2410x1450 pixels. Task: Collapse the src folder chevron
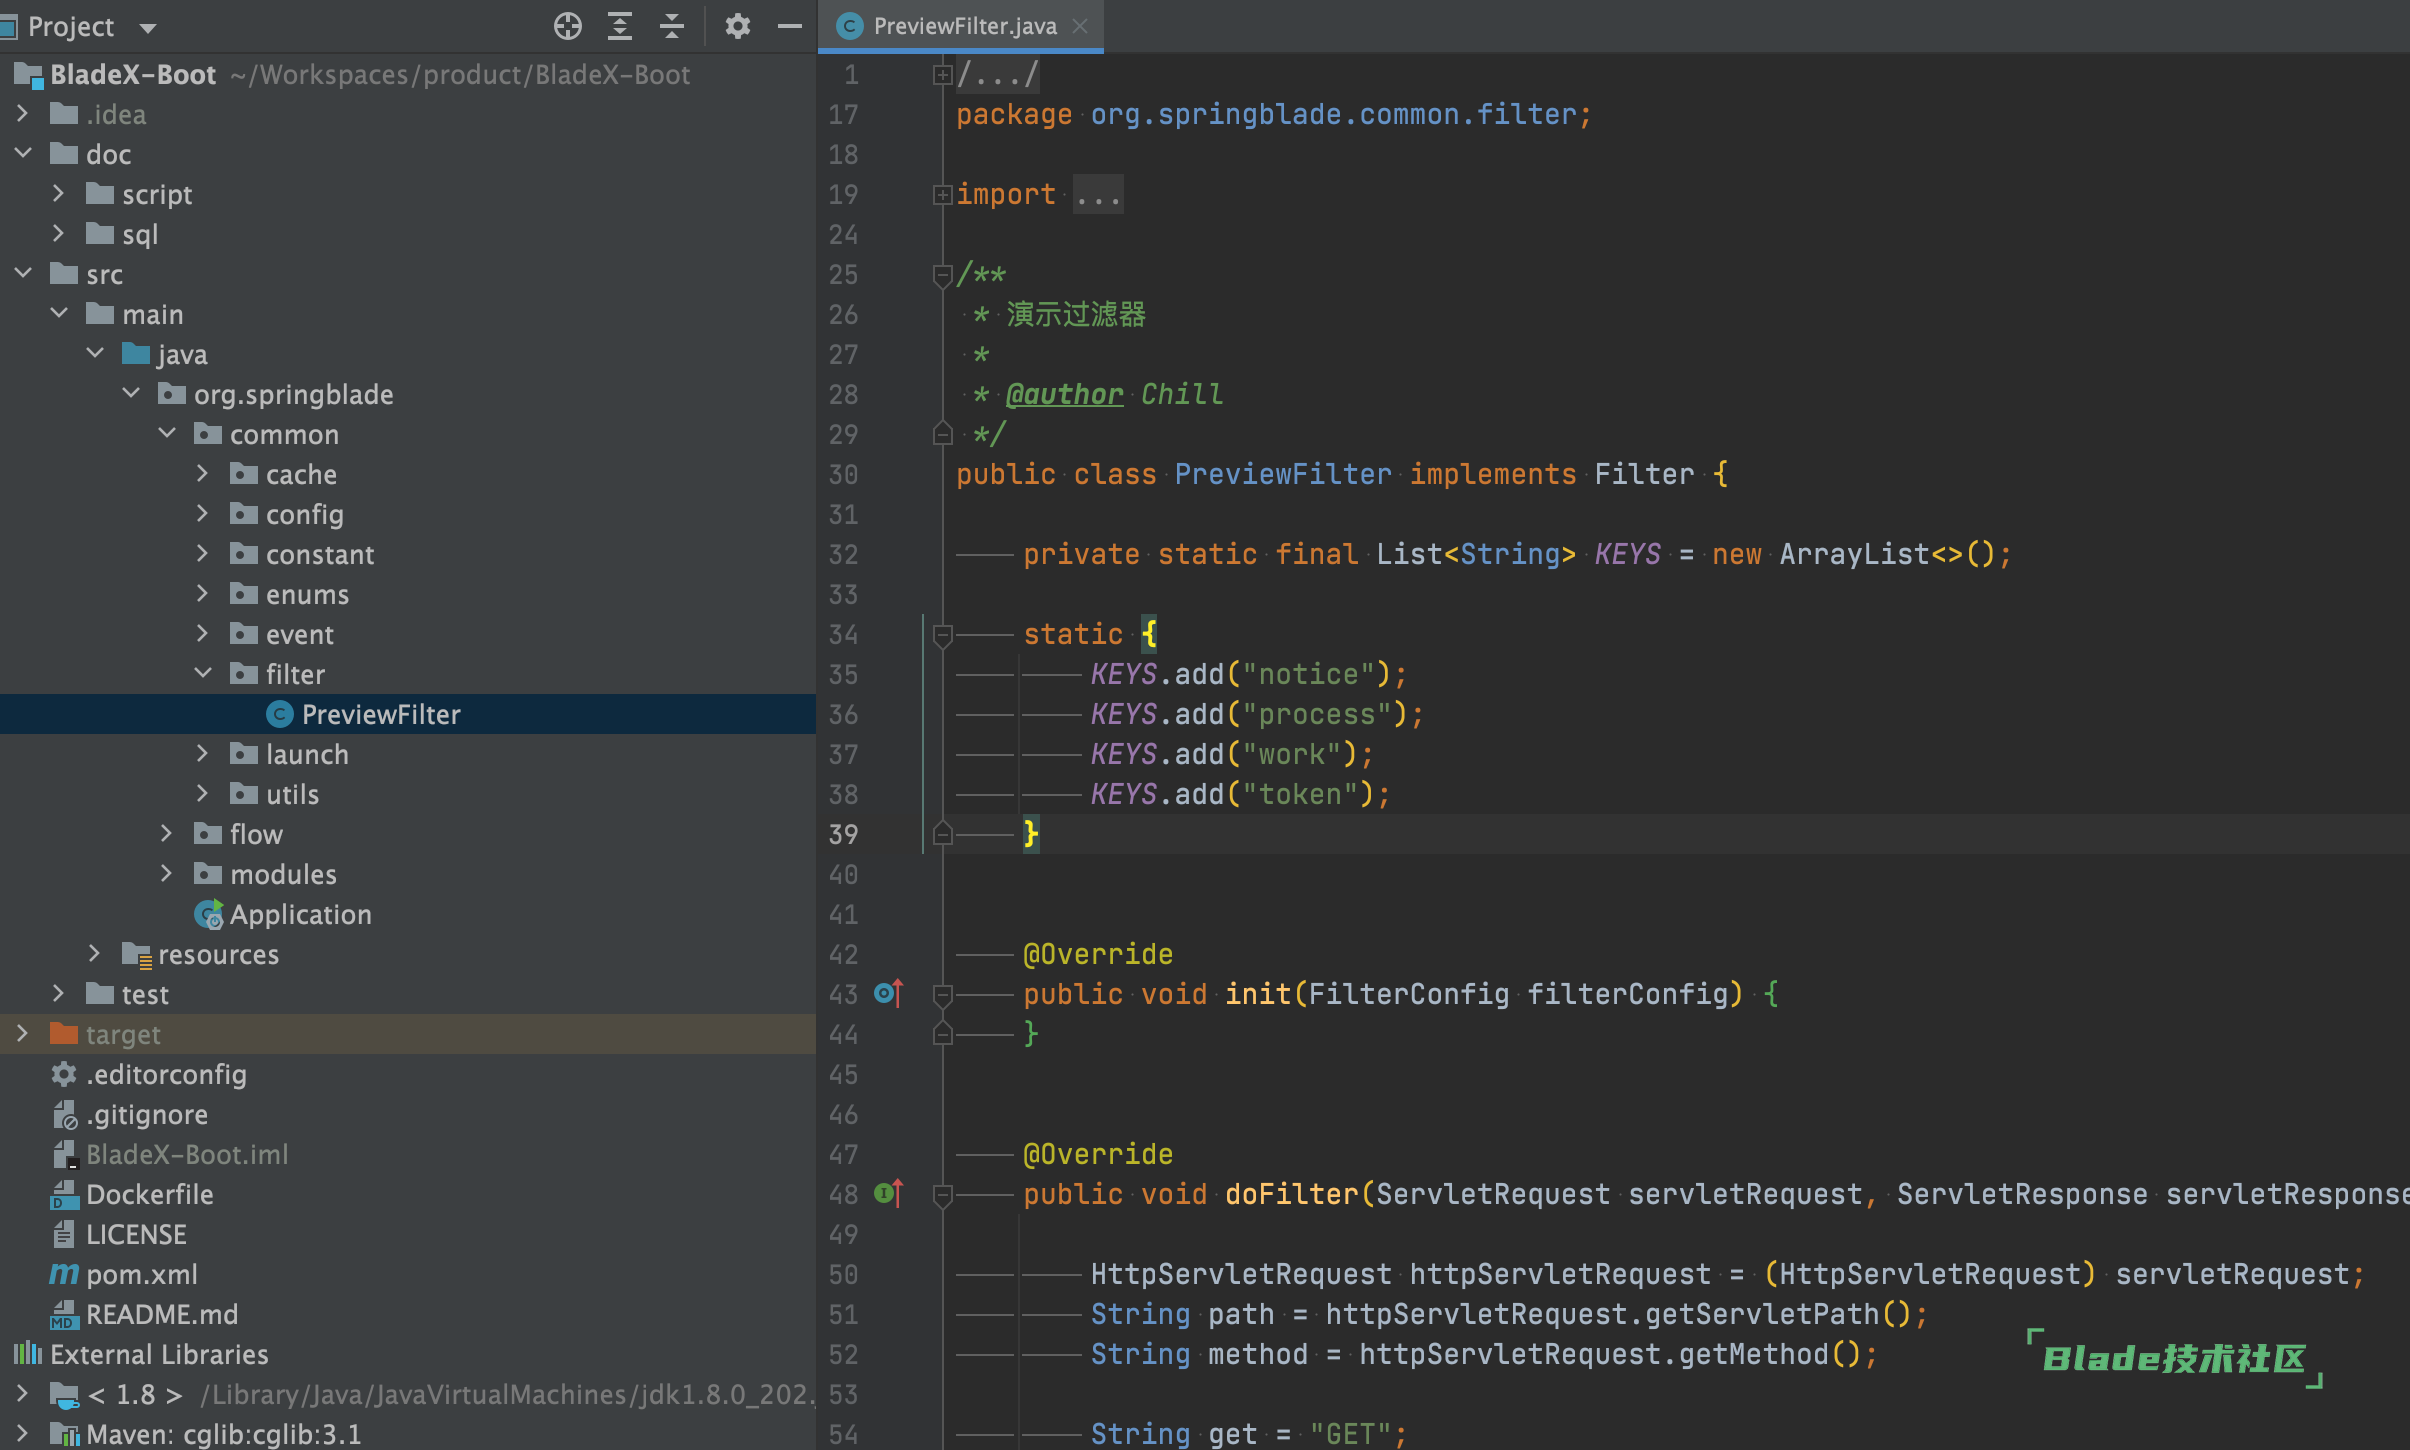pos(23,274)
